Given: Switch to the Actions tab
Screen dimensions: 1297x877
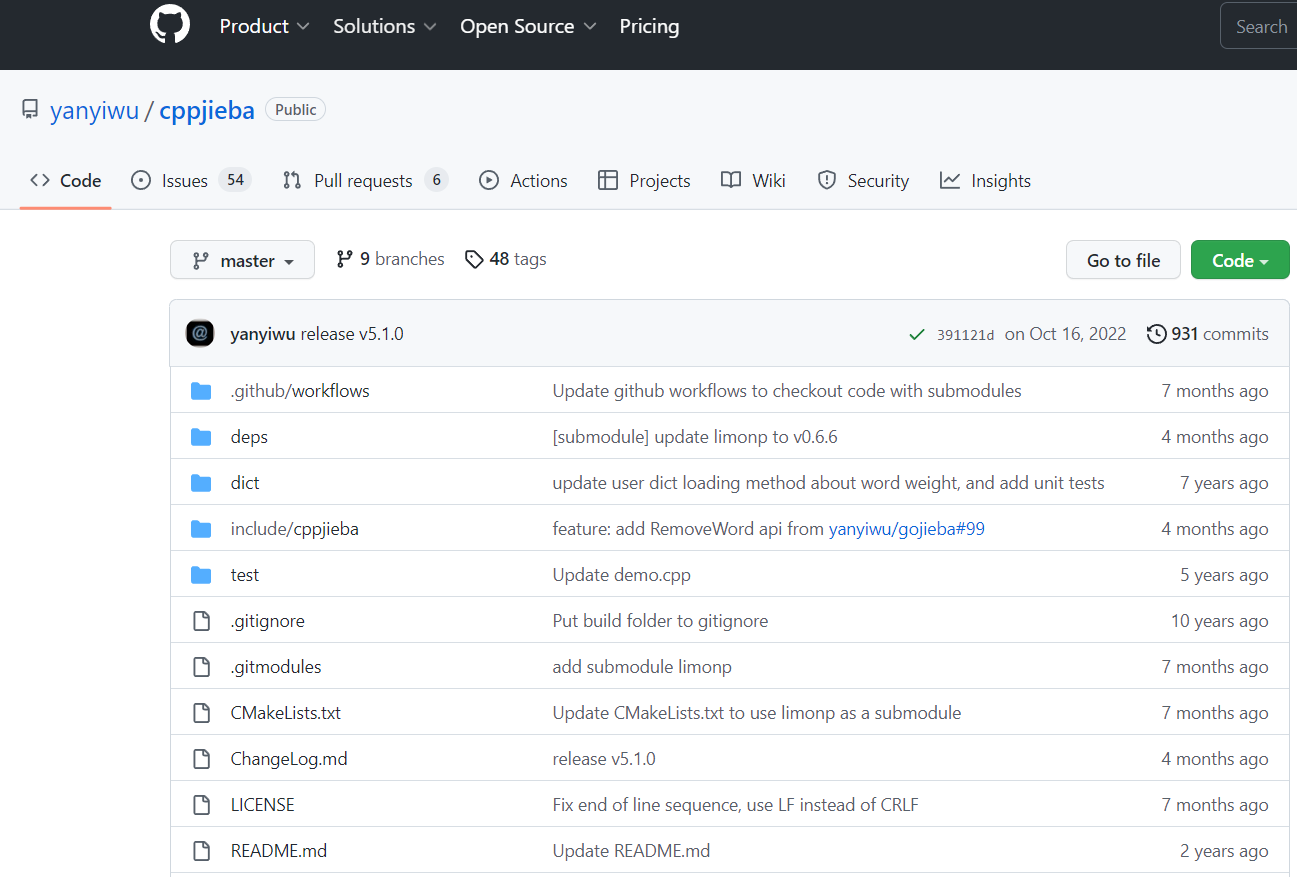Looking at the screenshot, I should pos(523,181).
